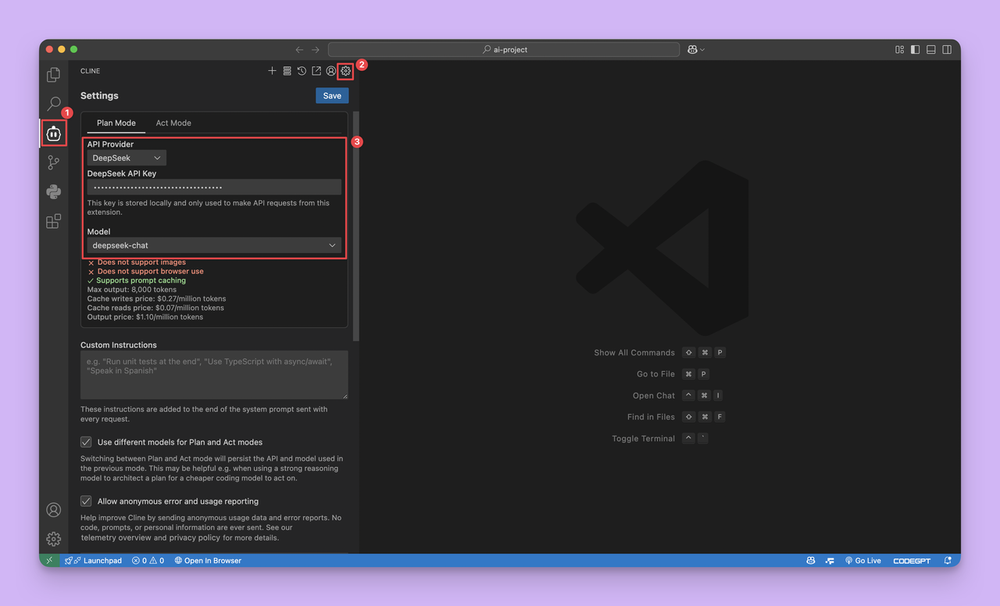Select the Cline robot icon in activity bar
The width and height of the screenshot is (1000, 606).
[x=53, y=133]
